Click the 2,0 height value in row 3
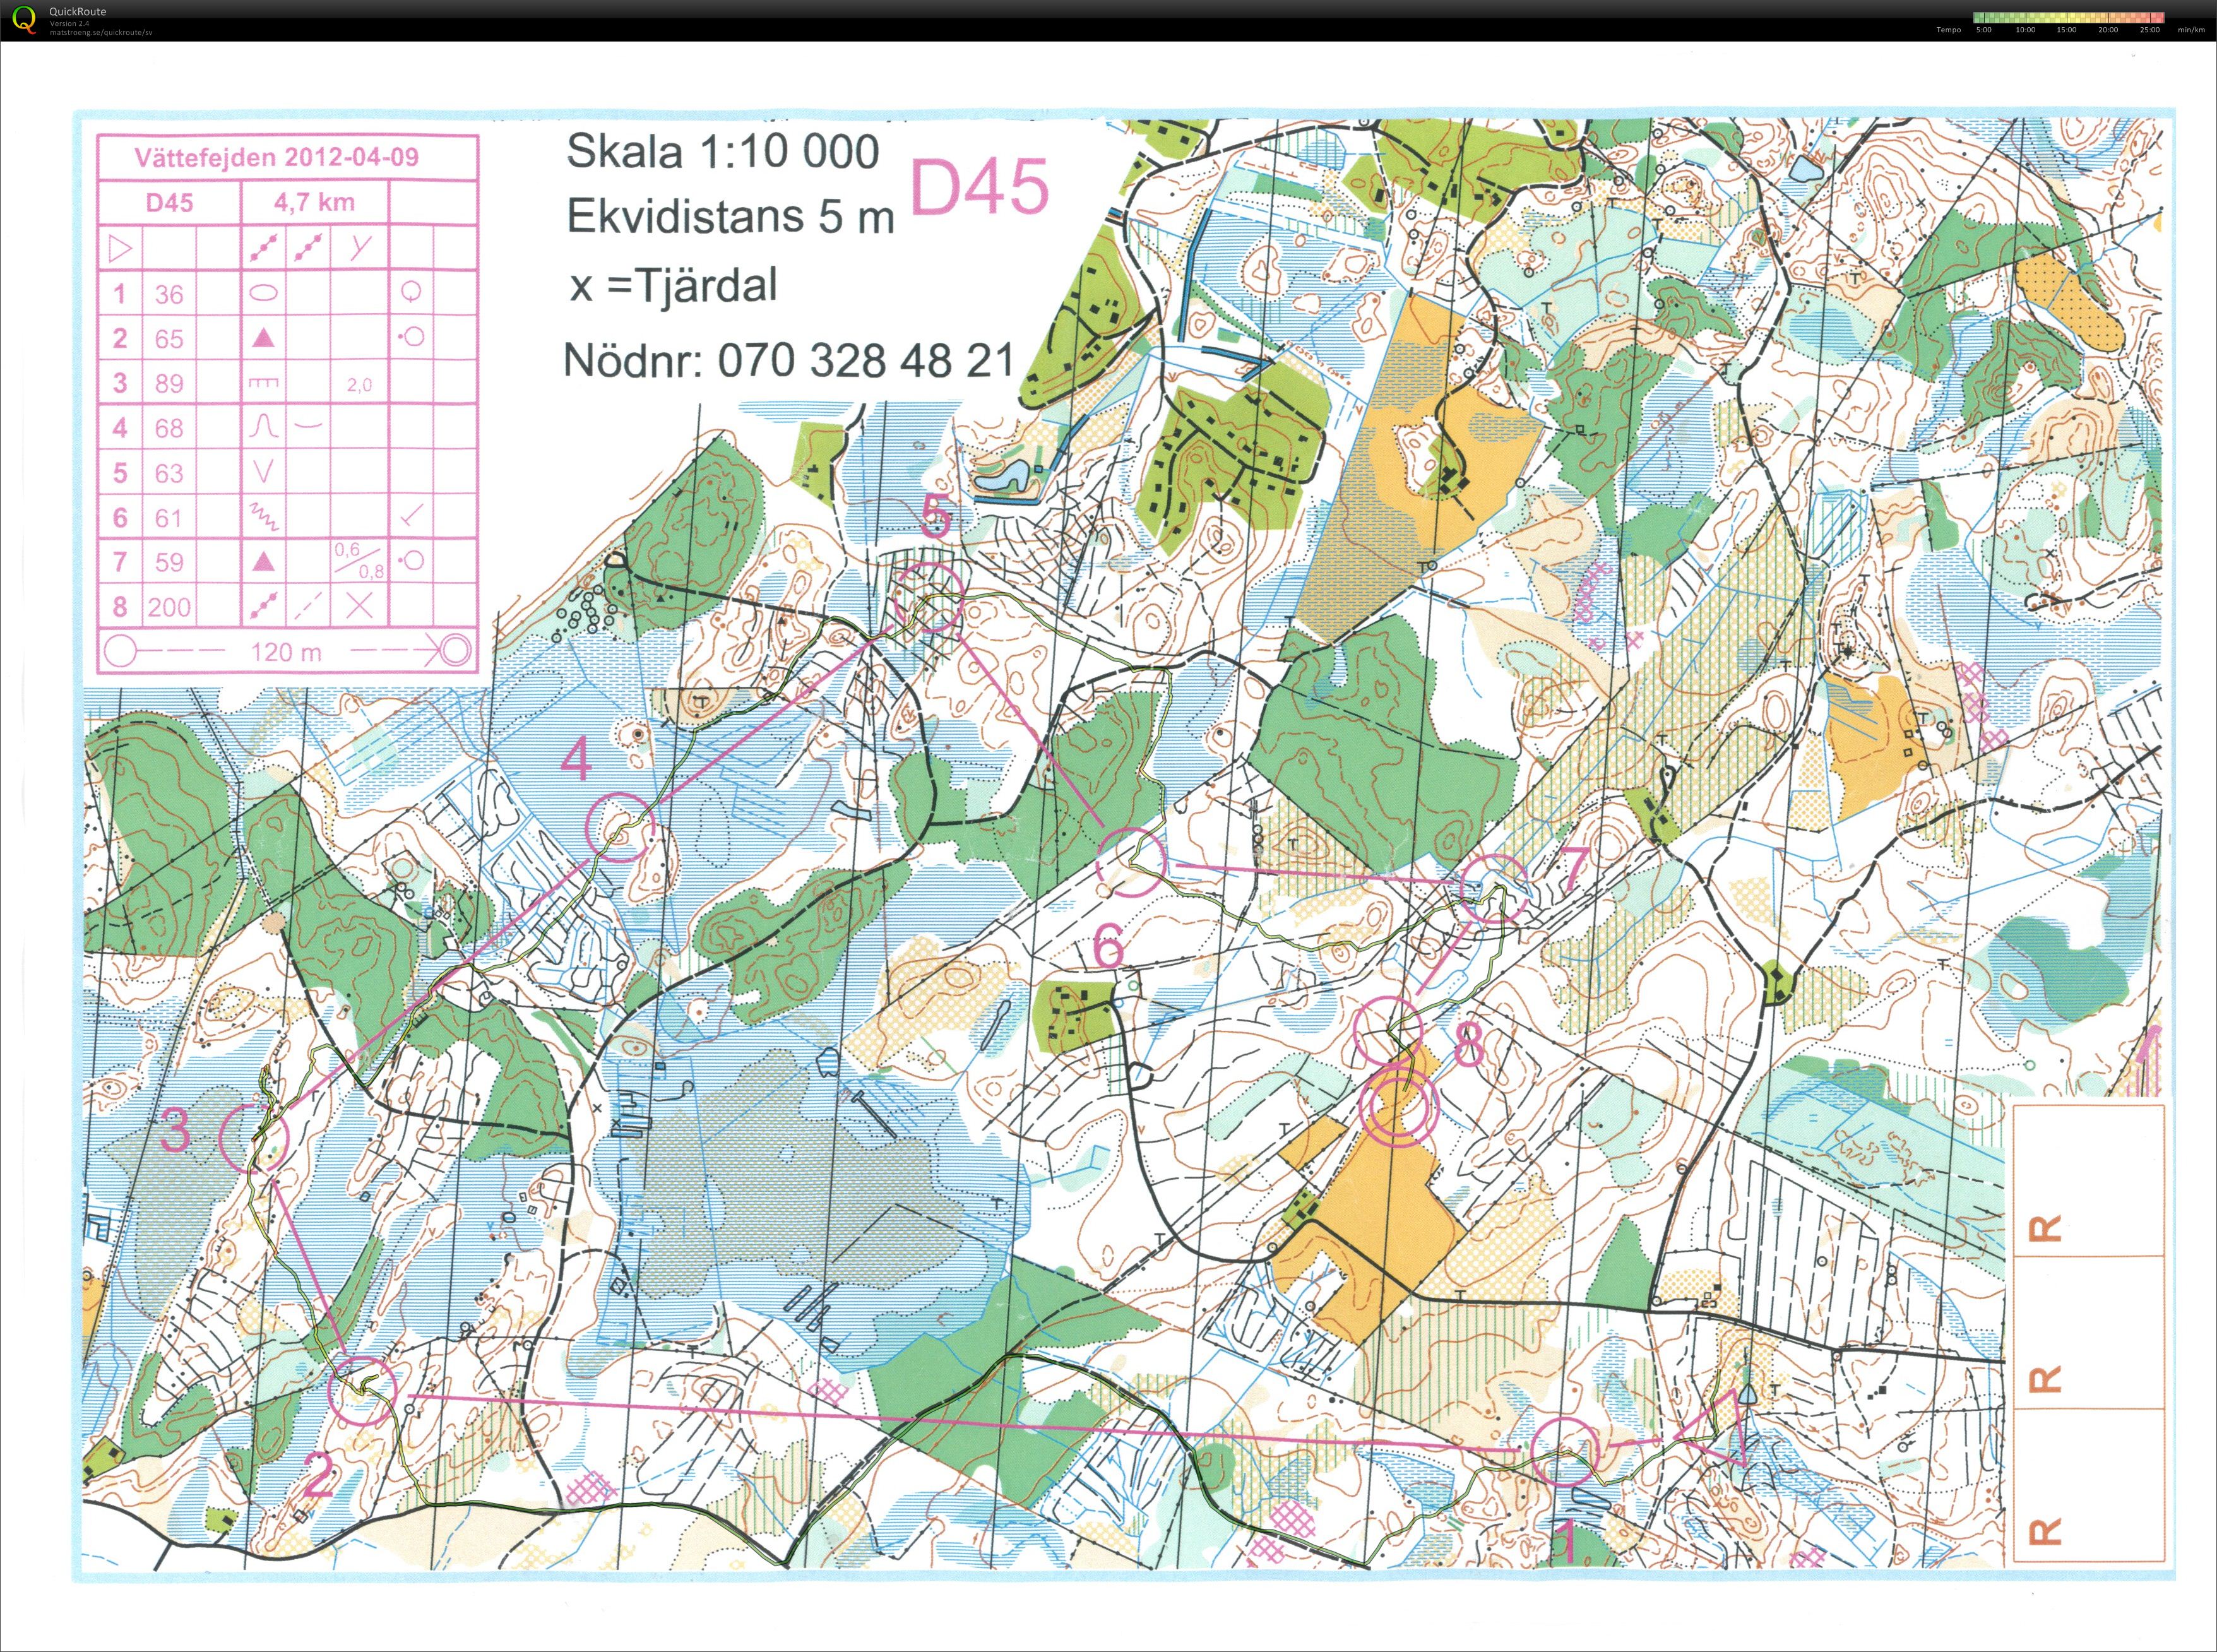This screenshot has height=1652, width=2217. click(x=360, y=385)
